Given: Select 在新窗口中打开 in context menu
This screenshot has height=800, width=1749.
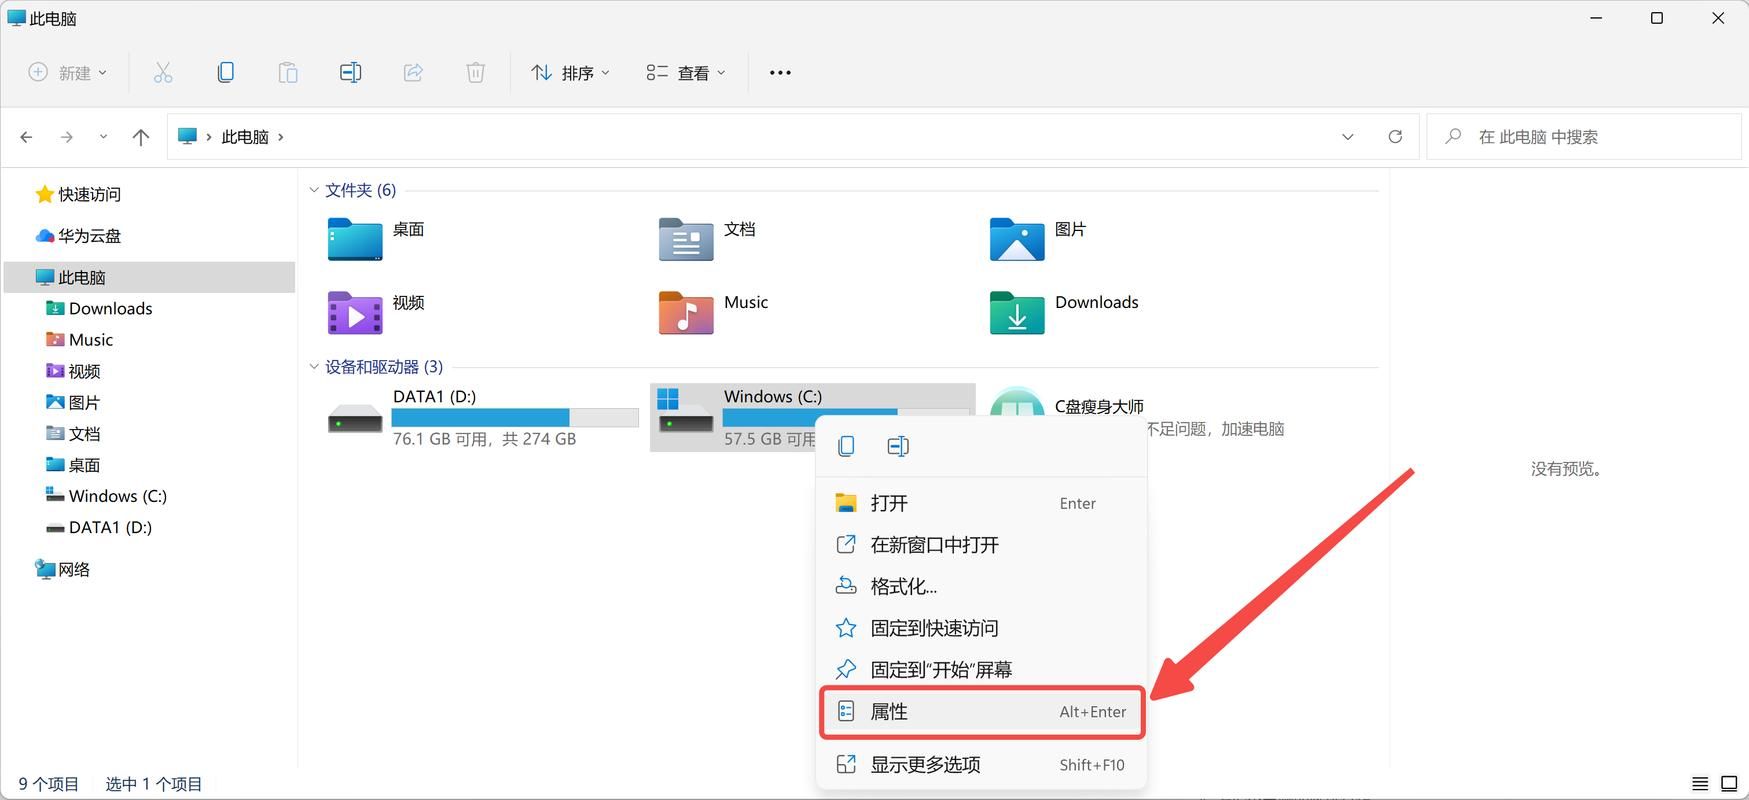Looking at the screenshot, I should (982, 545).
